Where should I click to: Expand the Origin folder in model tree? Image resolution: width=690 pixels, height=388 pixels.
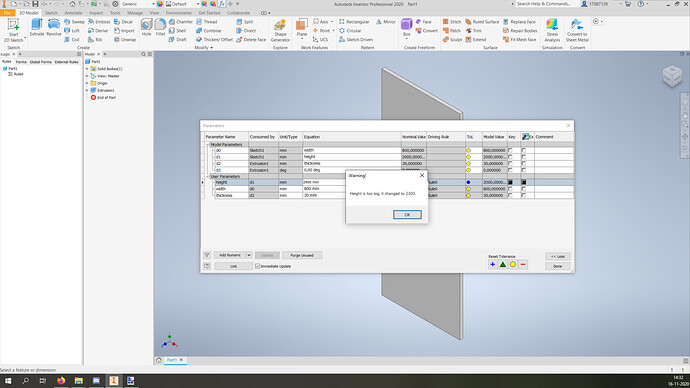click(x=87, y=83)
